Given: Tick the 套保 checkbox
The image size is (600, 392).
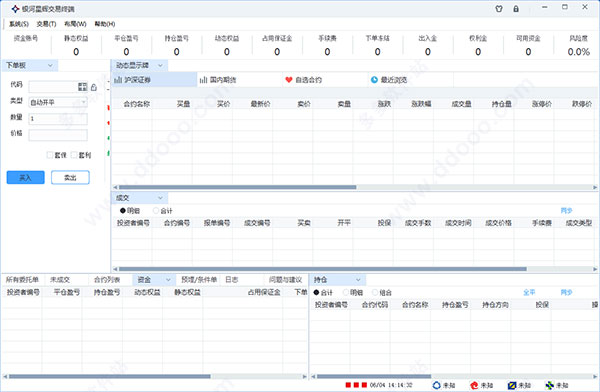Looking at the screenshot, I should pyautogui.click(x=50, y=155).
